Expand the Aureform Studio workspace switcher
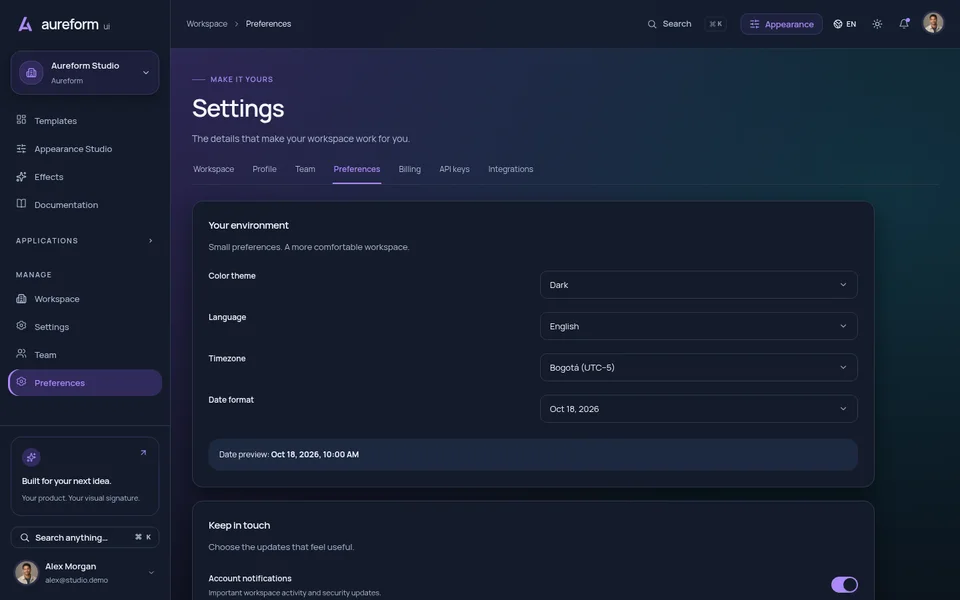The height and width of the screenshot is (600, 960). pos(85,72)
